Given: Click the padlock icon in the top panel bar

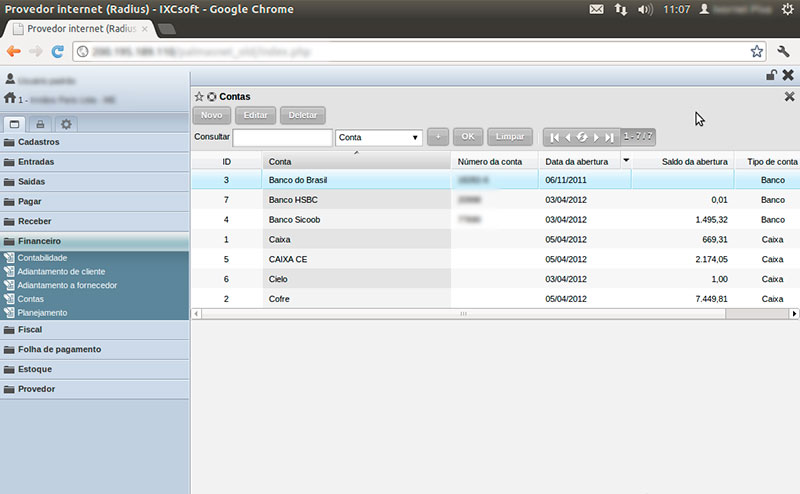Looking at the screenshot, I should (x=771, y=75).
